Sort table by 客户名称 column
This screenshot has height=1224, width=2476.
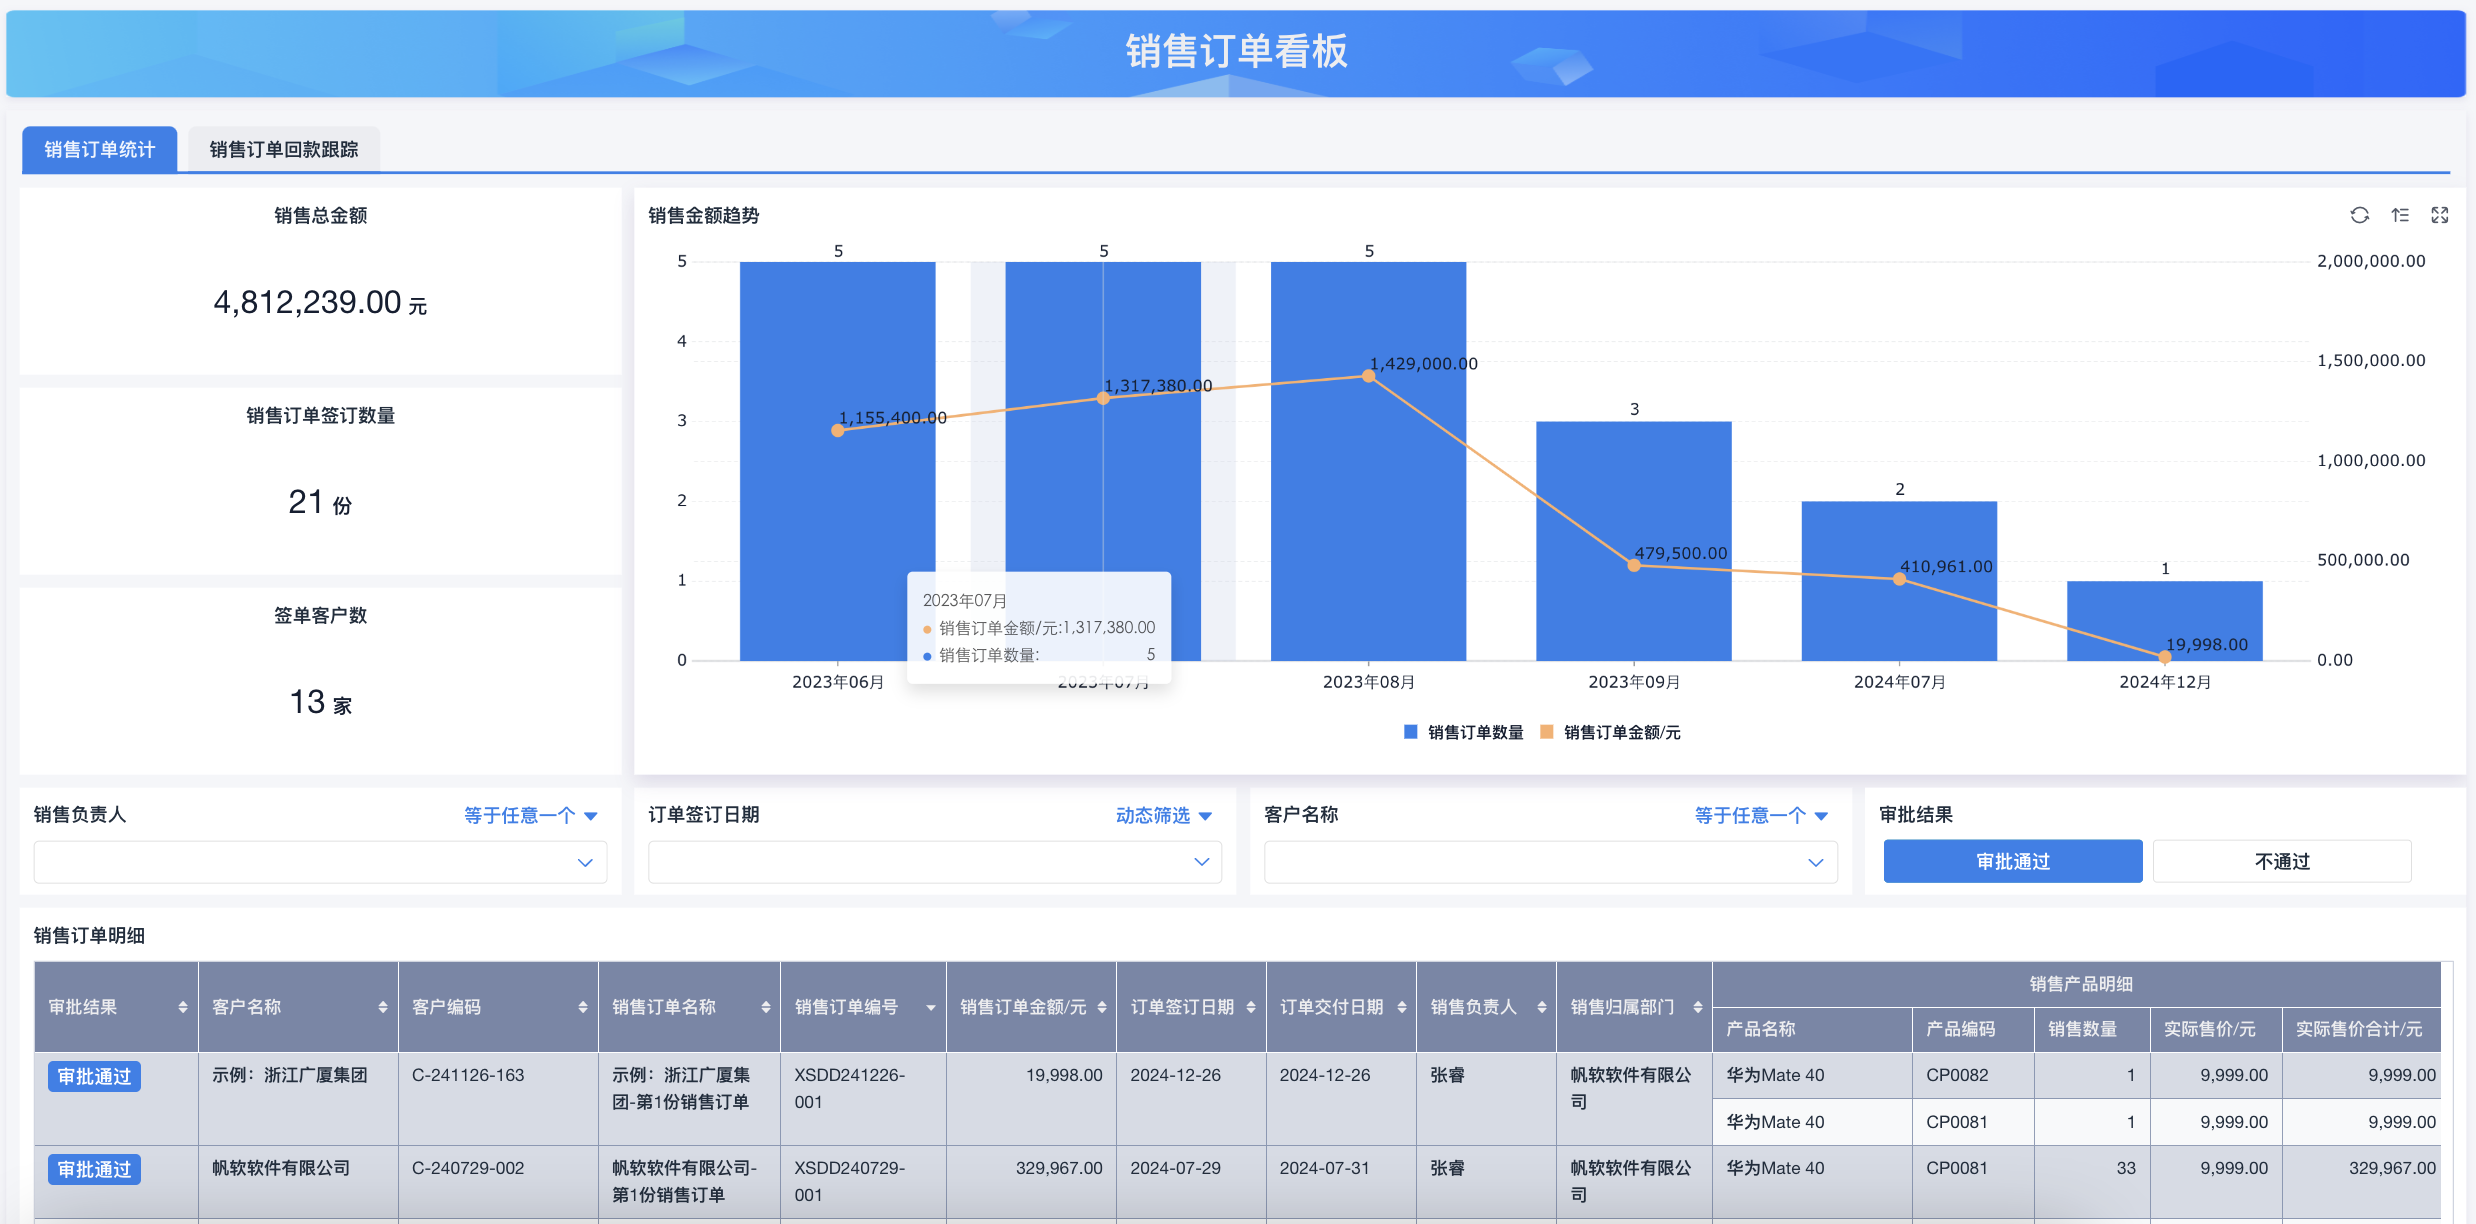pyautogui.click(x=382, y=1007)
